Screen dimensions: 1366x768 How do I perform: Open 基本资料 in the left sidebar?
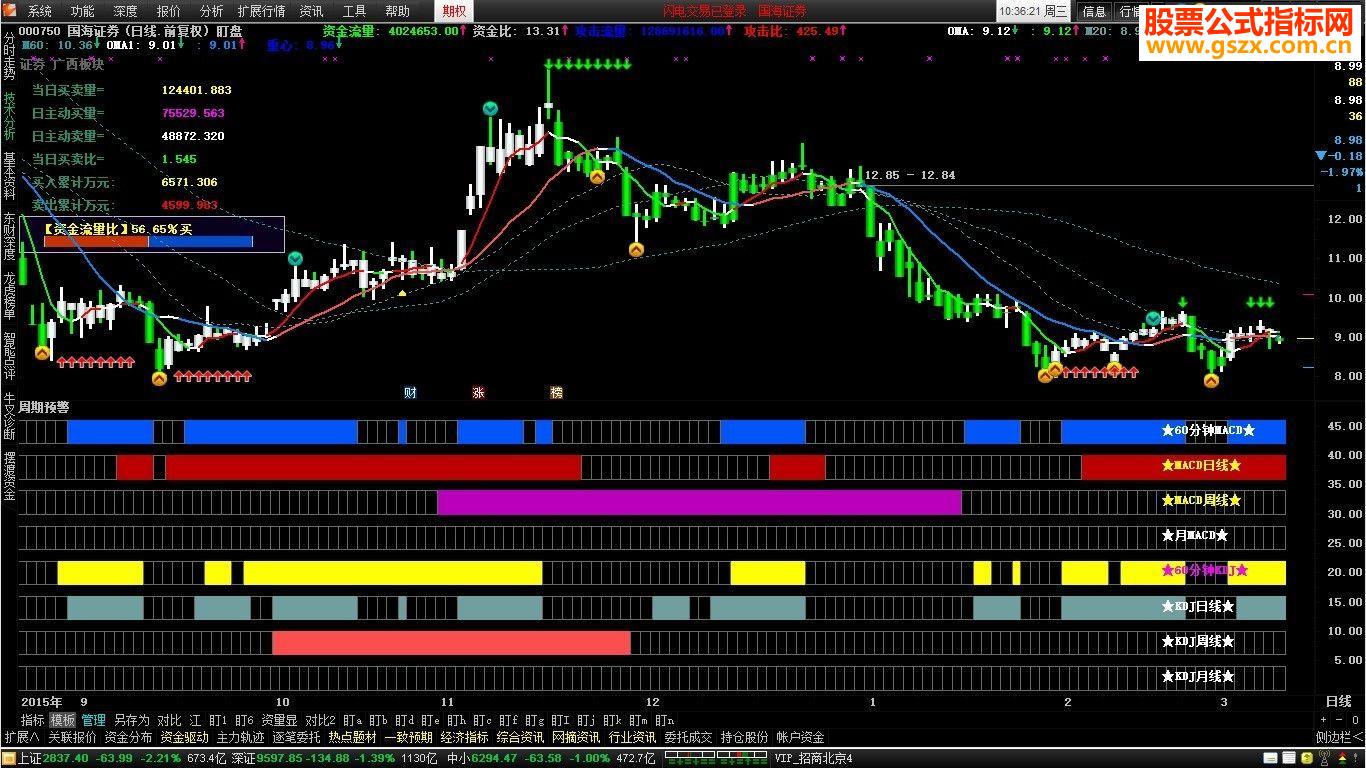coord(9,176)
